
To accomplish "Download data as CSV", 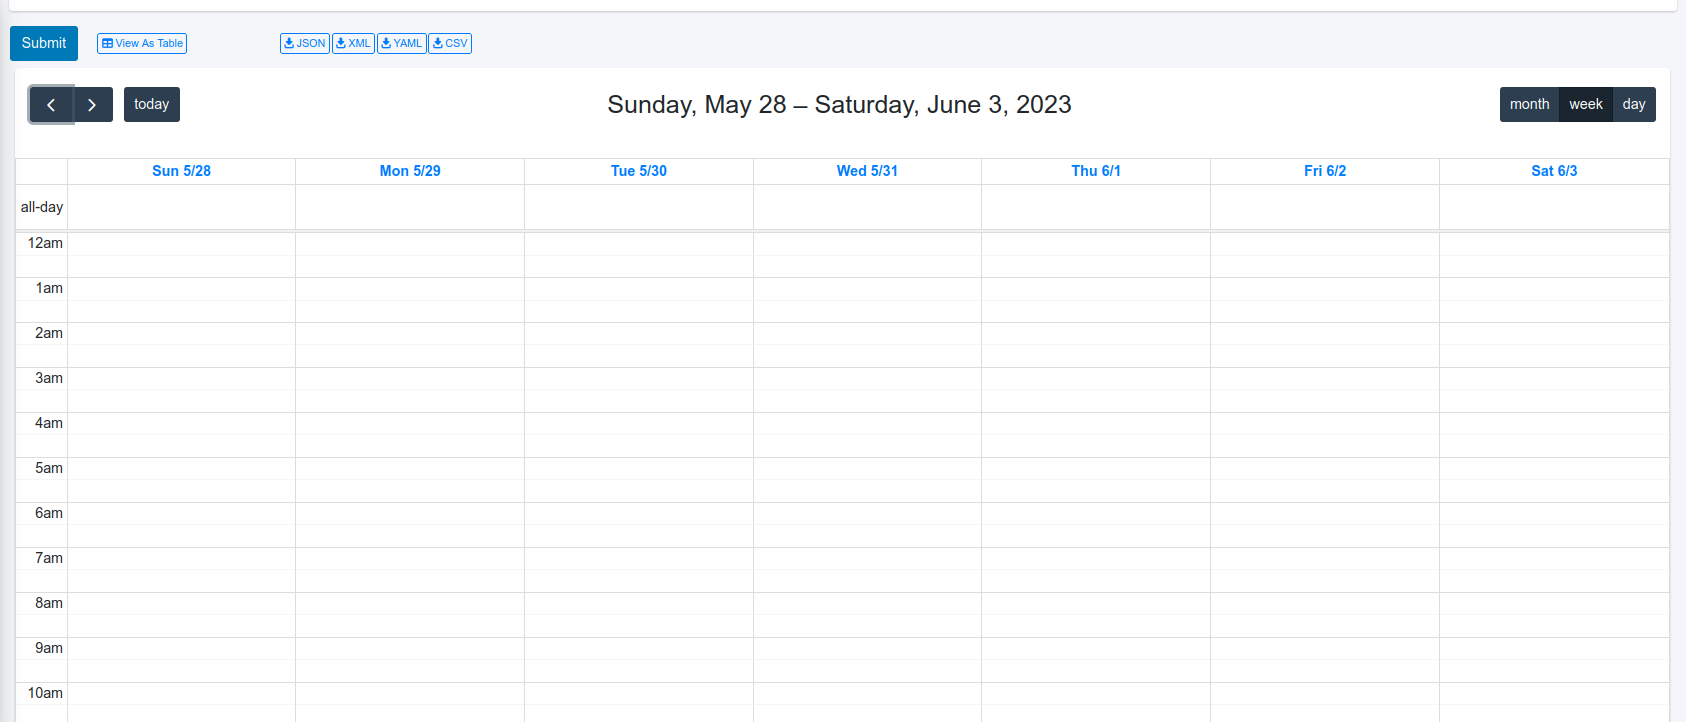I will point(450,43).
